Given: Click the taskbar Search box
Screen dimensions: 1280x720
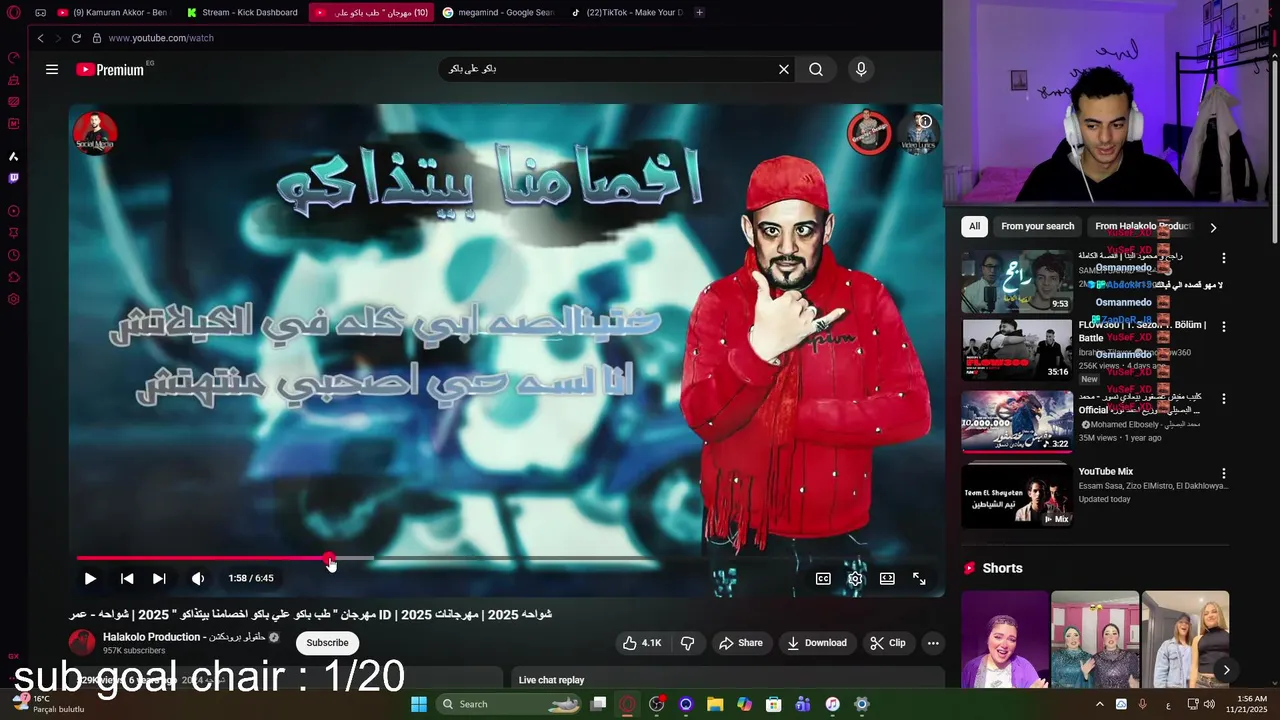Looking at the screenshot, I should [510, 704].
